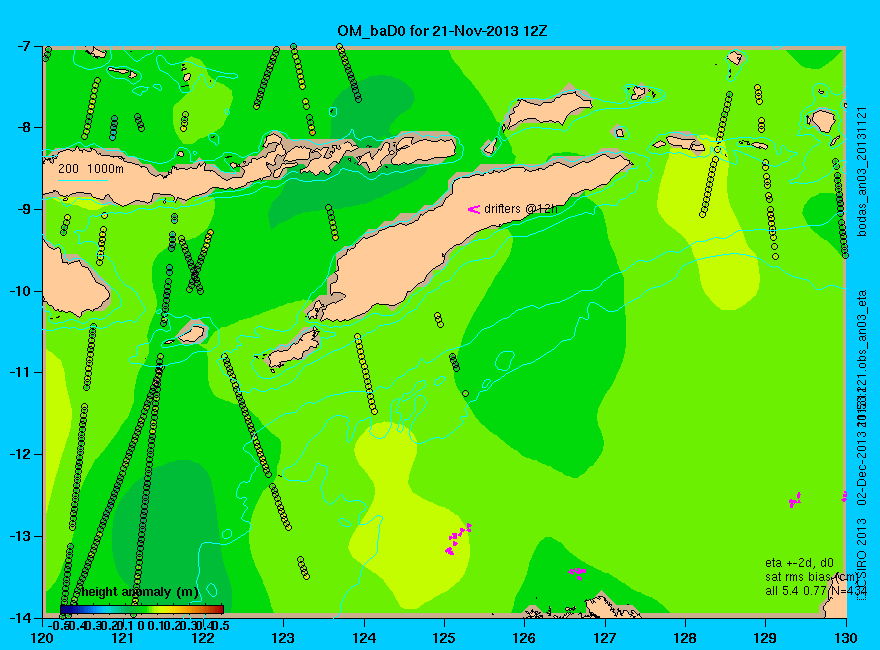Click longitude tick label "128"
This screenshot has height=650, width=880.
pos(685,638)
